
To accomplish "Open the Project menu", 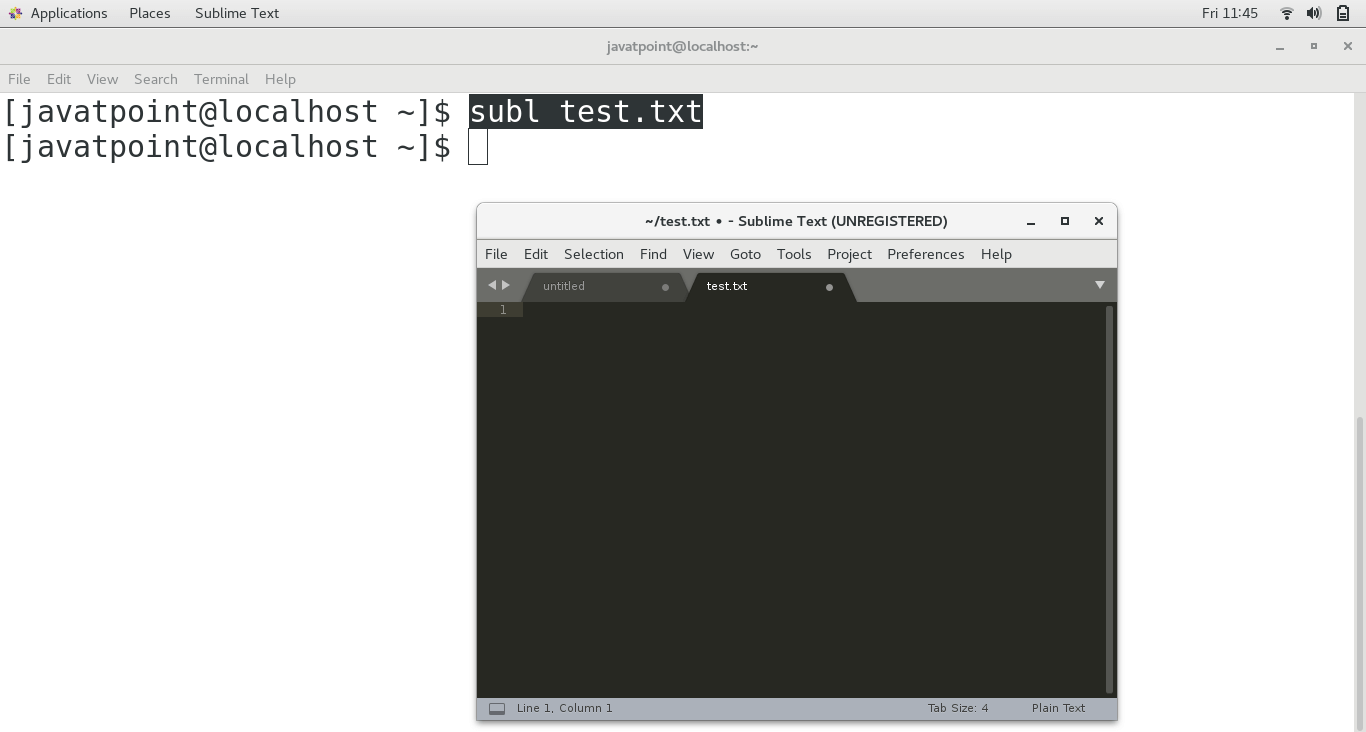I will click(849, 254).
